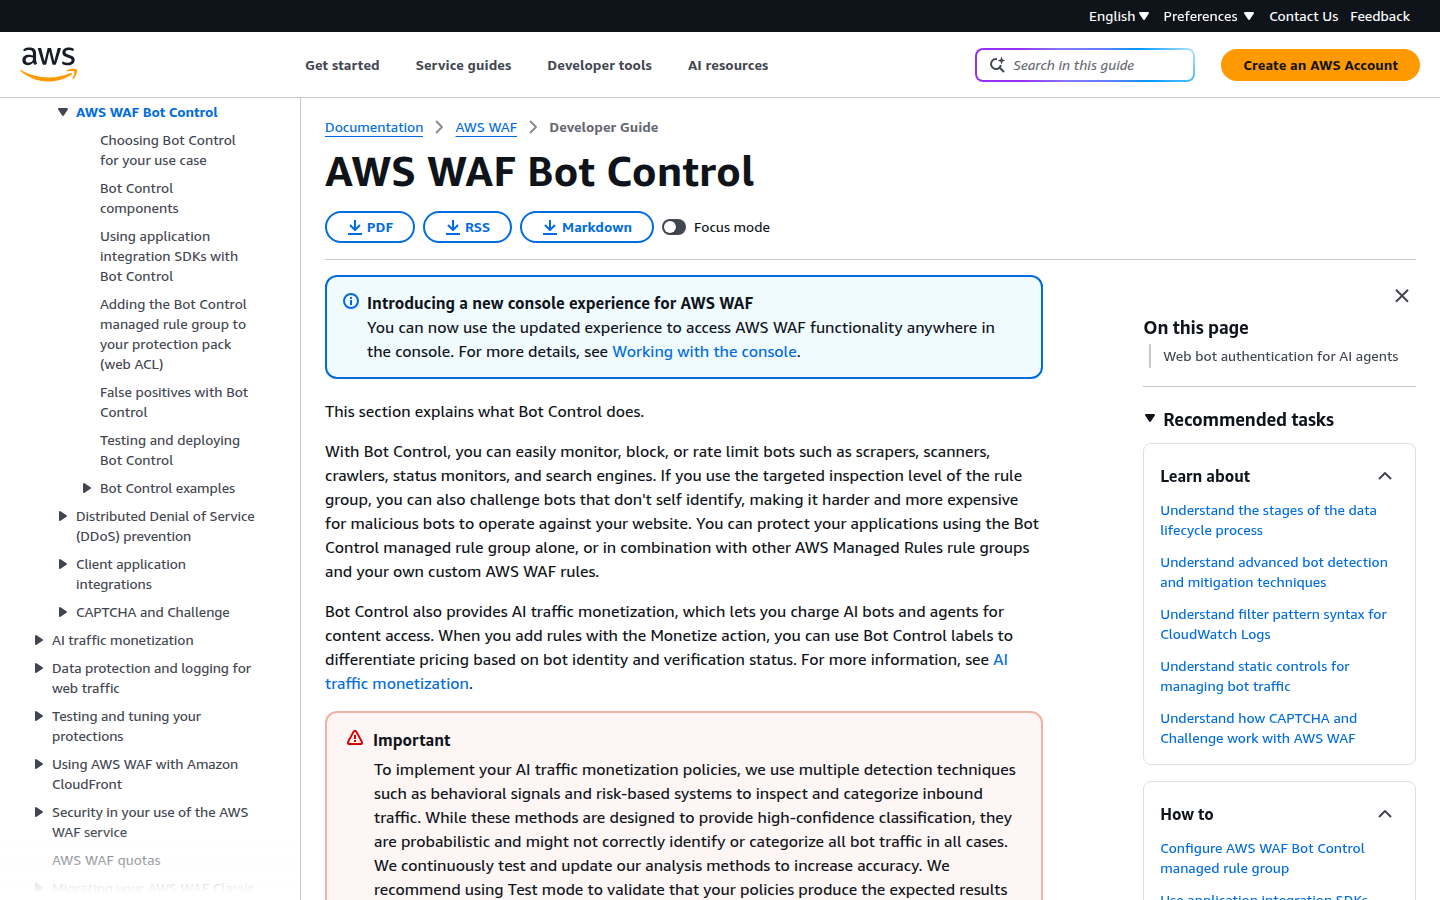Open Understand advanced bot detection techniques
1440x900 pixels.
1274,572
